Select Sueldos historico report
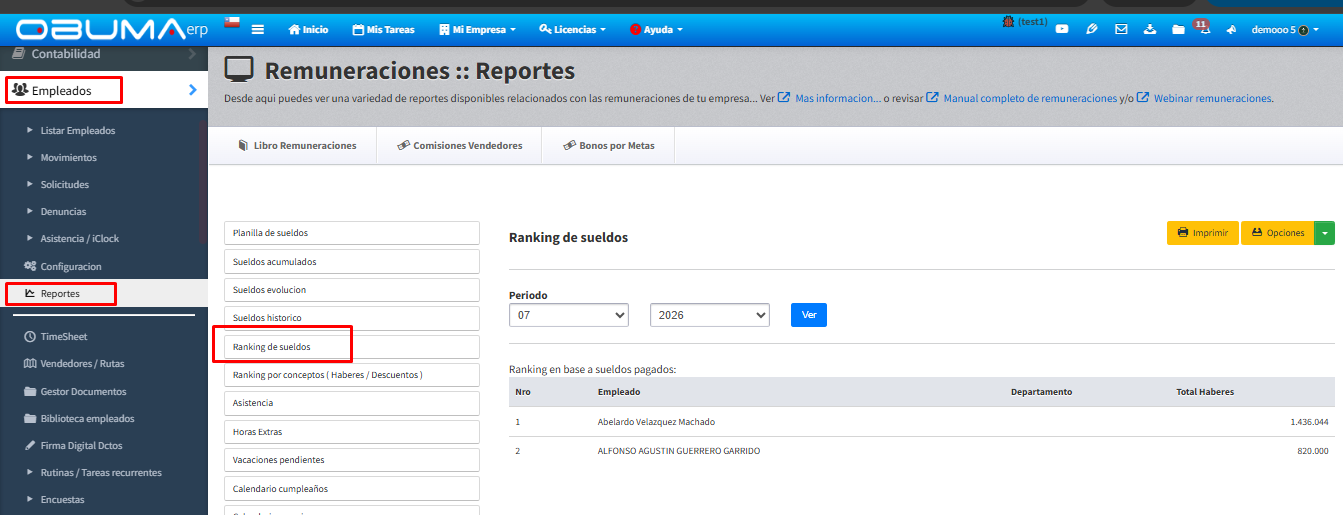Screen dimensions: 1343x515 [x=352, y=318]
